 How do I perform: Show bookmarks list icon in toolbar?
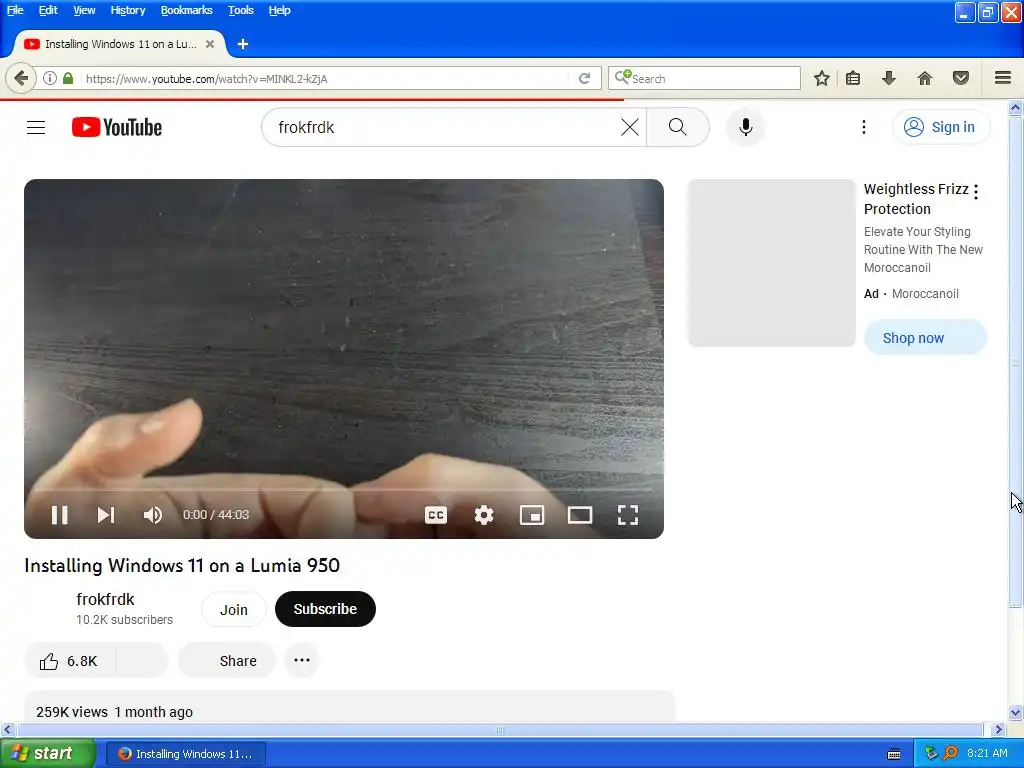(853, 78)
